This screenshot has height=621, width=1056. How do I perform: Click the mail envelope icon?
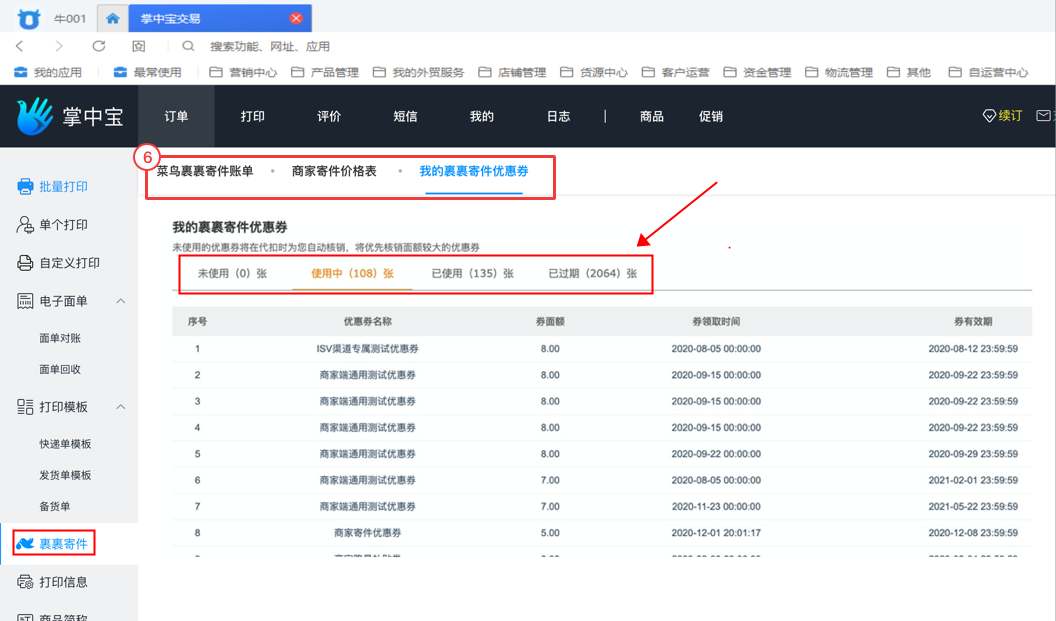pyautogui.click(x=1043, y=116)
